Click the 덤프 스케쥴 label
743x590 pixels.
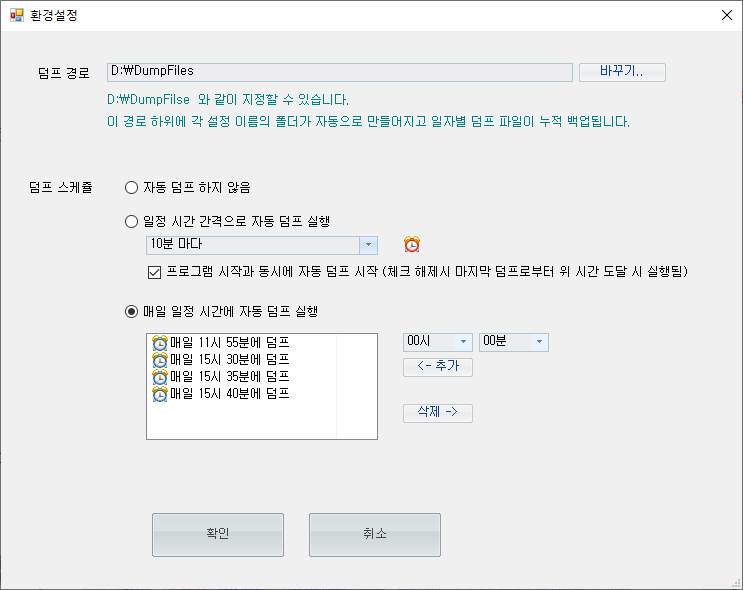(61, 187)
